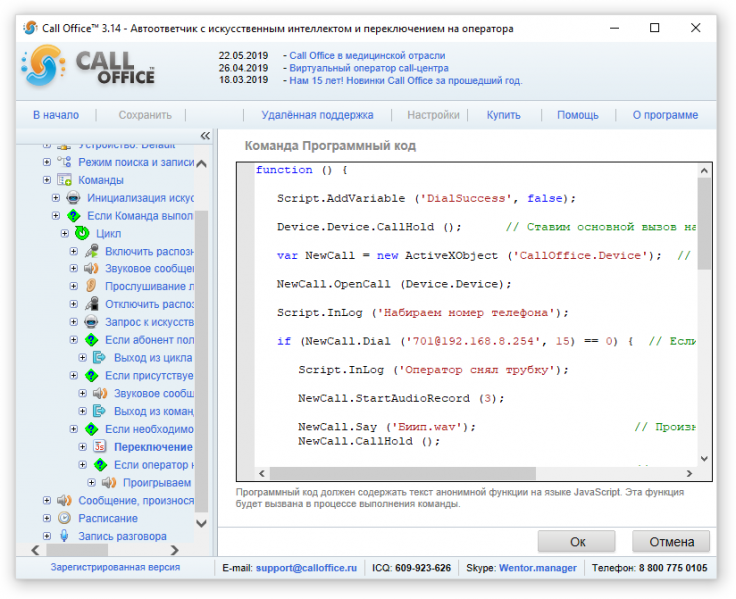The width and height of the screenshot is (736, 599).
Task: Click the search and record mode icon
Action: click(64, 162)
